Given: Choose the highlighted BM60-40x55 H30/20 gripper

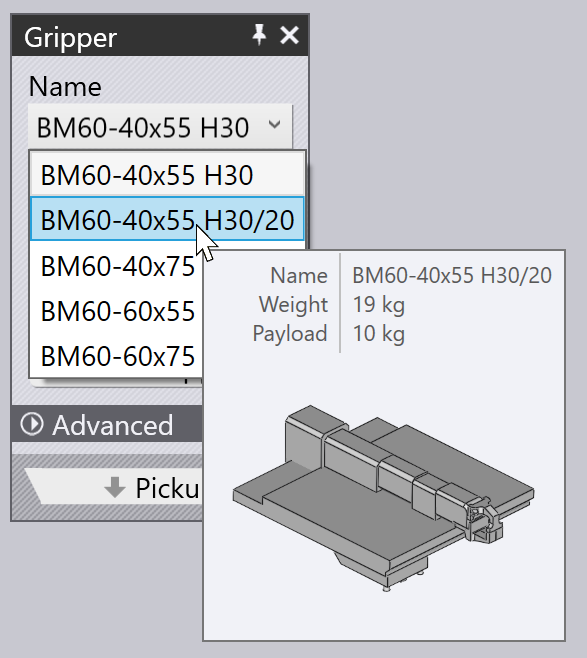Looking at the screenshot, I should tap(167, 219).
